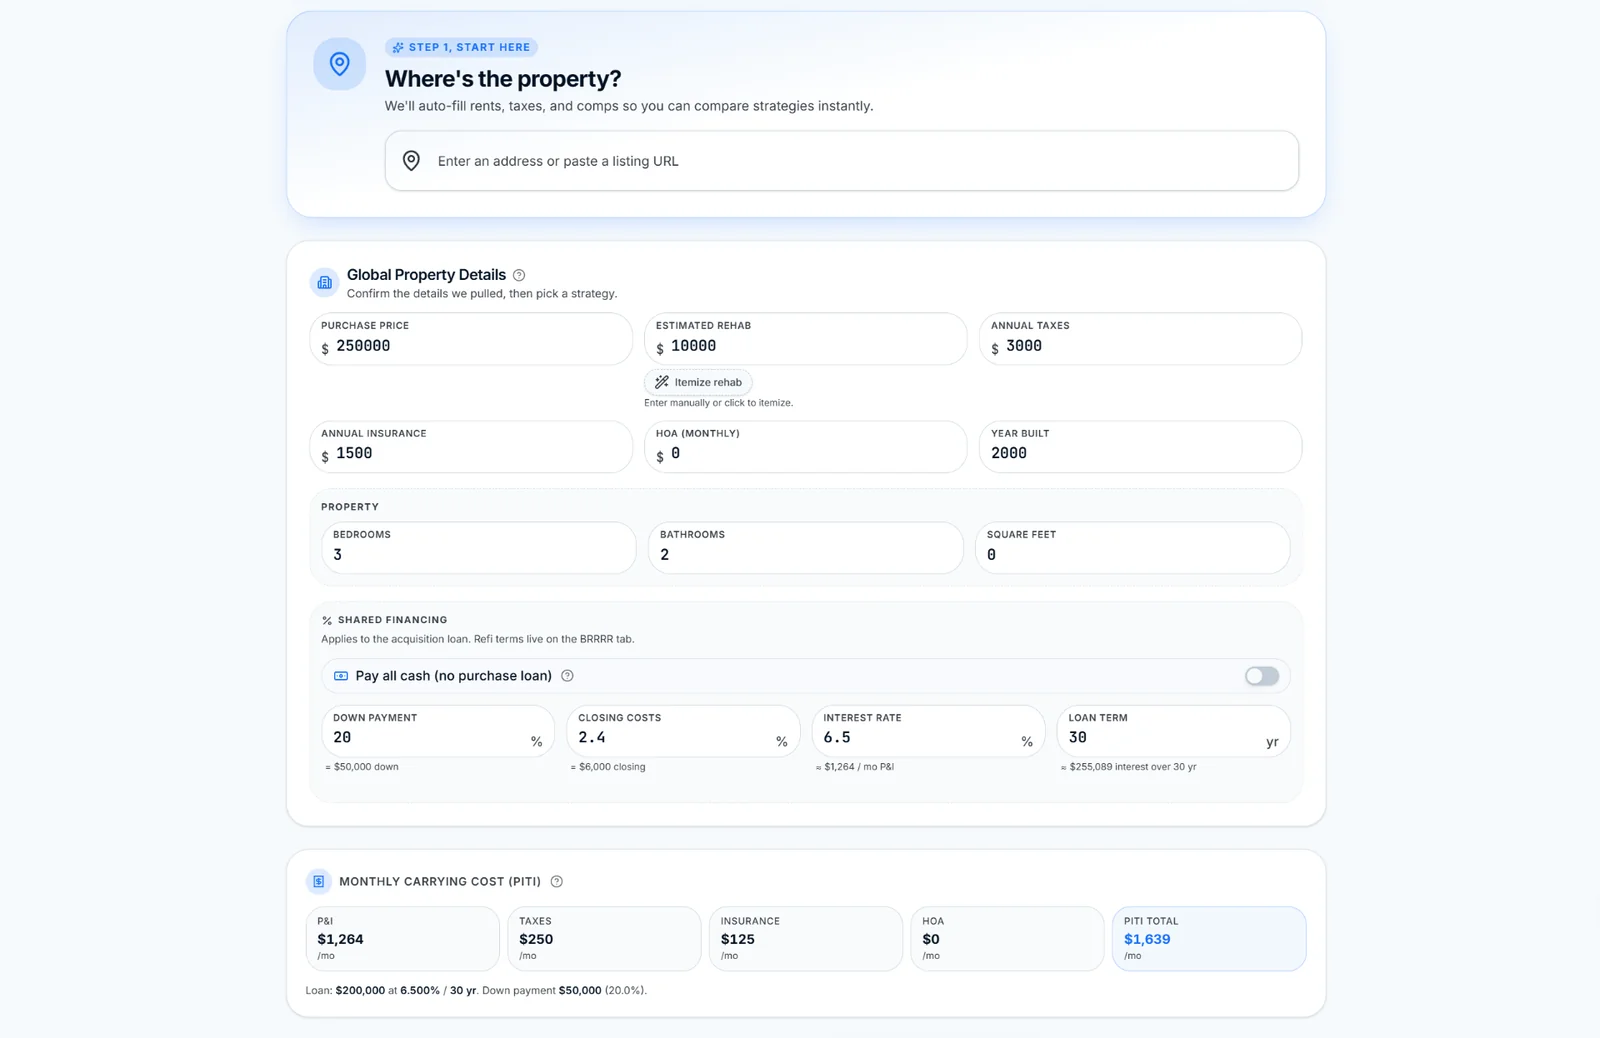Click the Taxes $250 card
The width and height of the screenshot is (1600, 1038).
tap(604, 939)
